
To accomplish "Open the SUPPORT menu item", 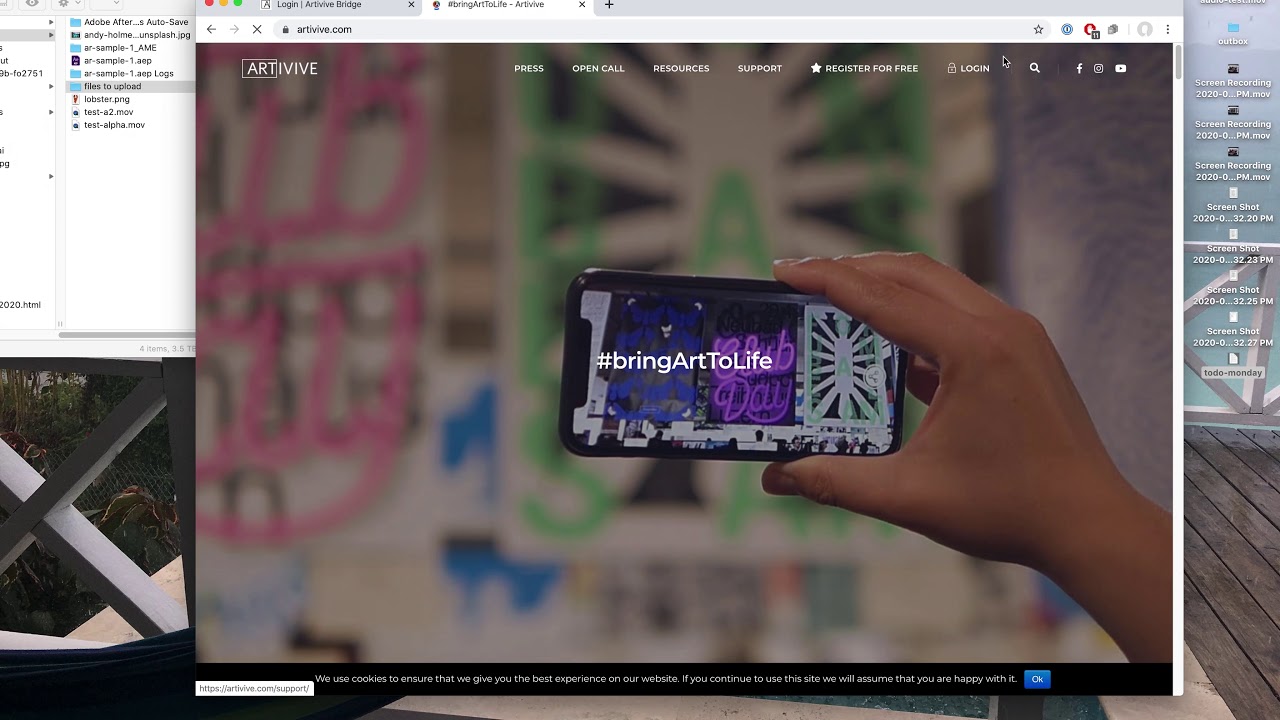I will coord(760,68).
